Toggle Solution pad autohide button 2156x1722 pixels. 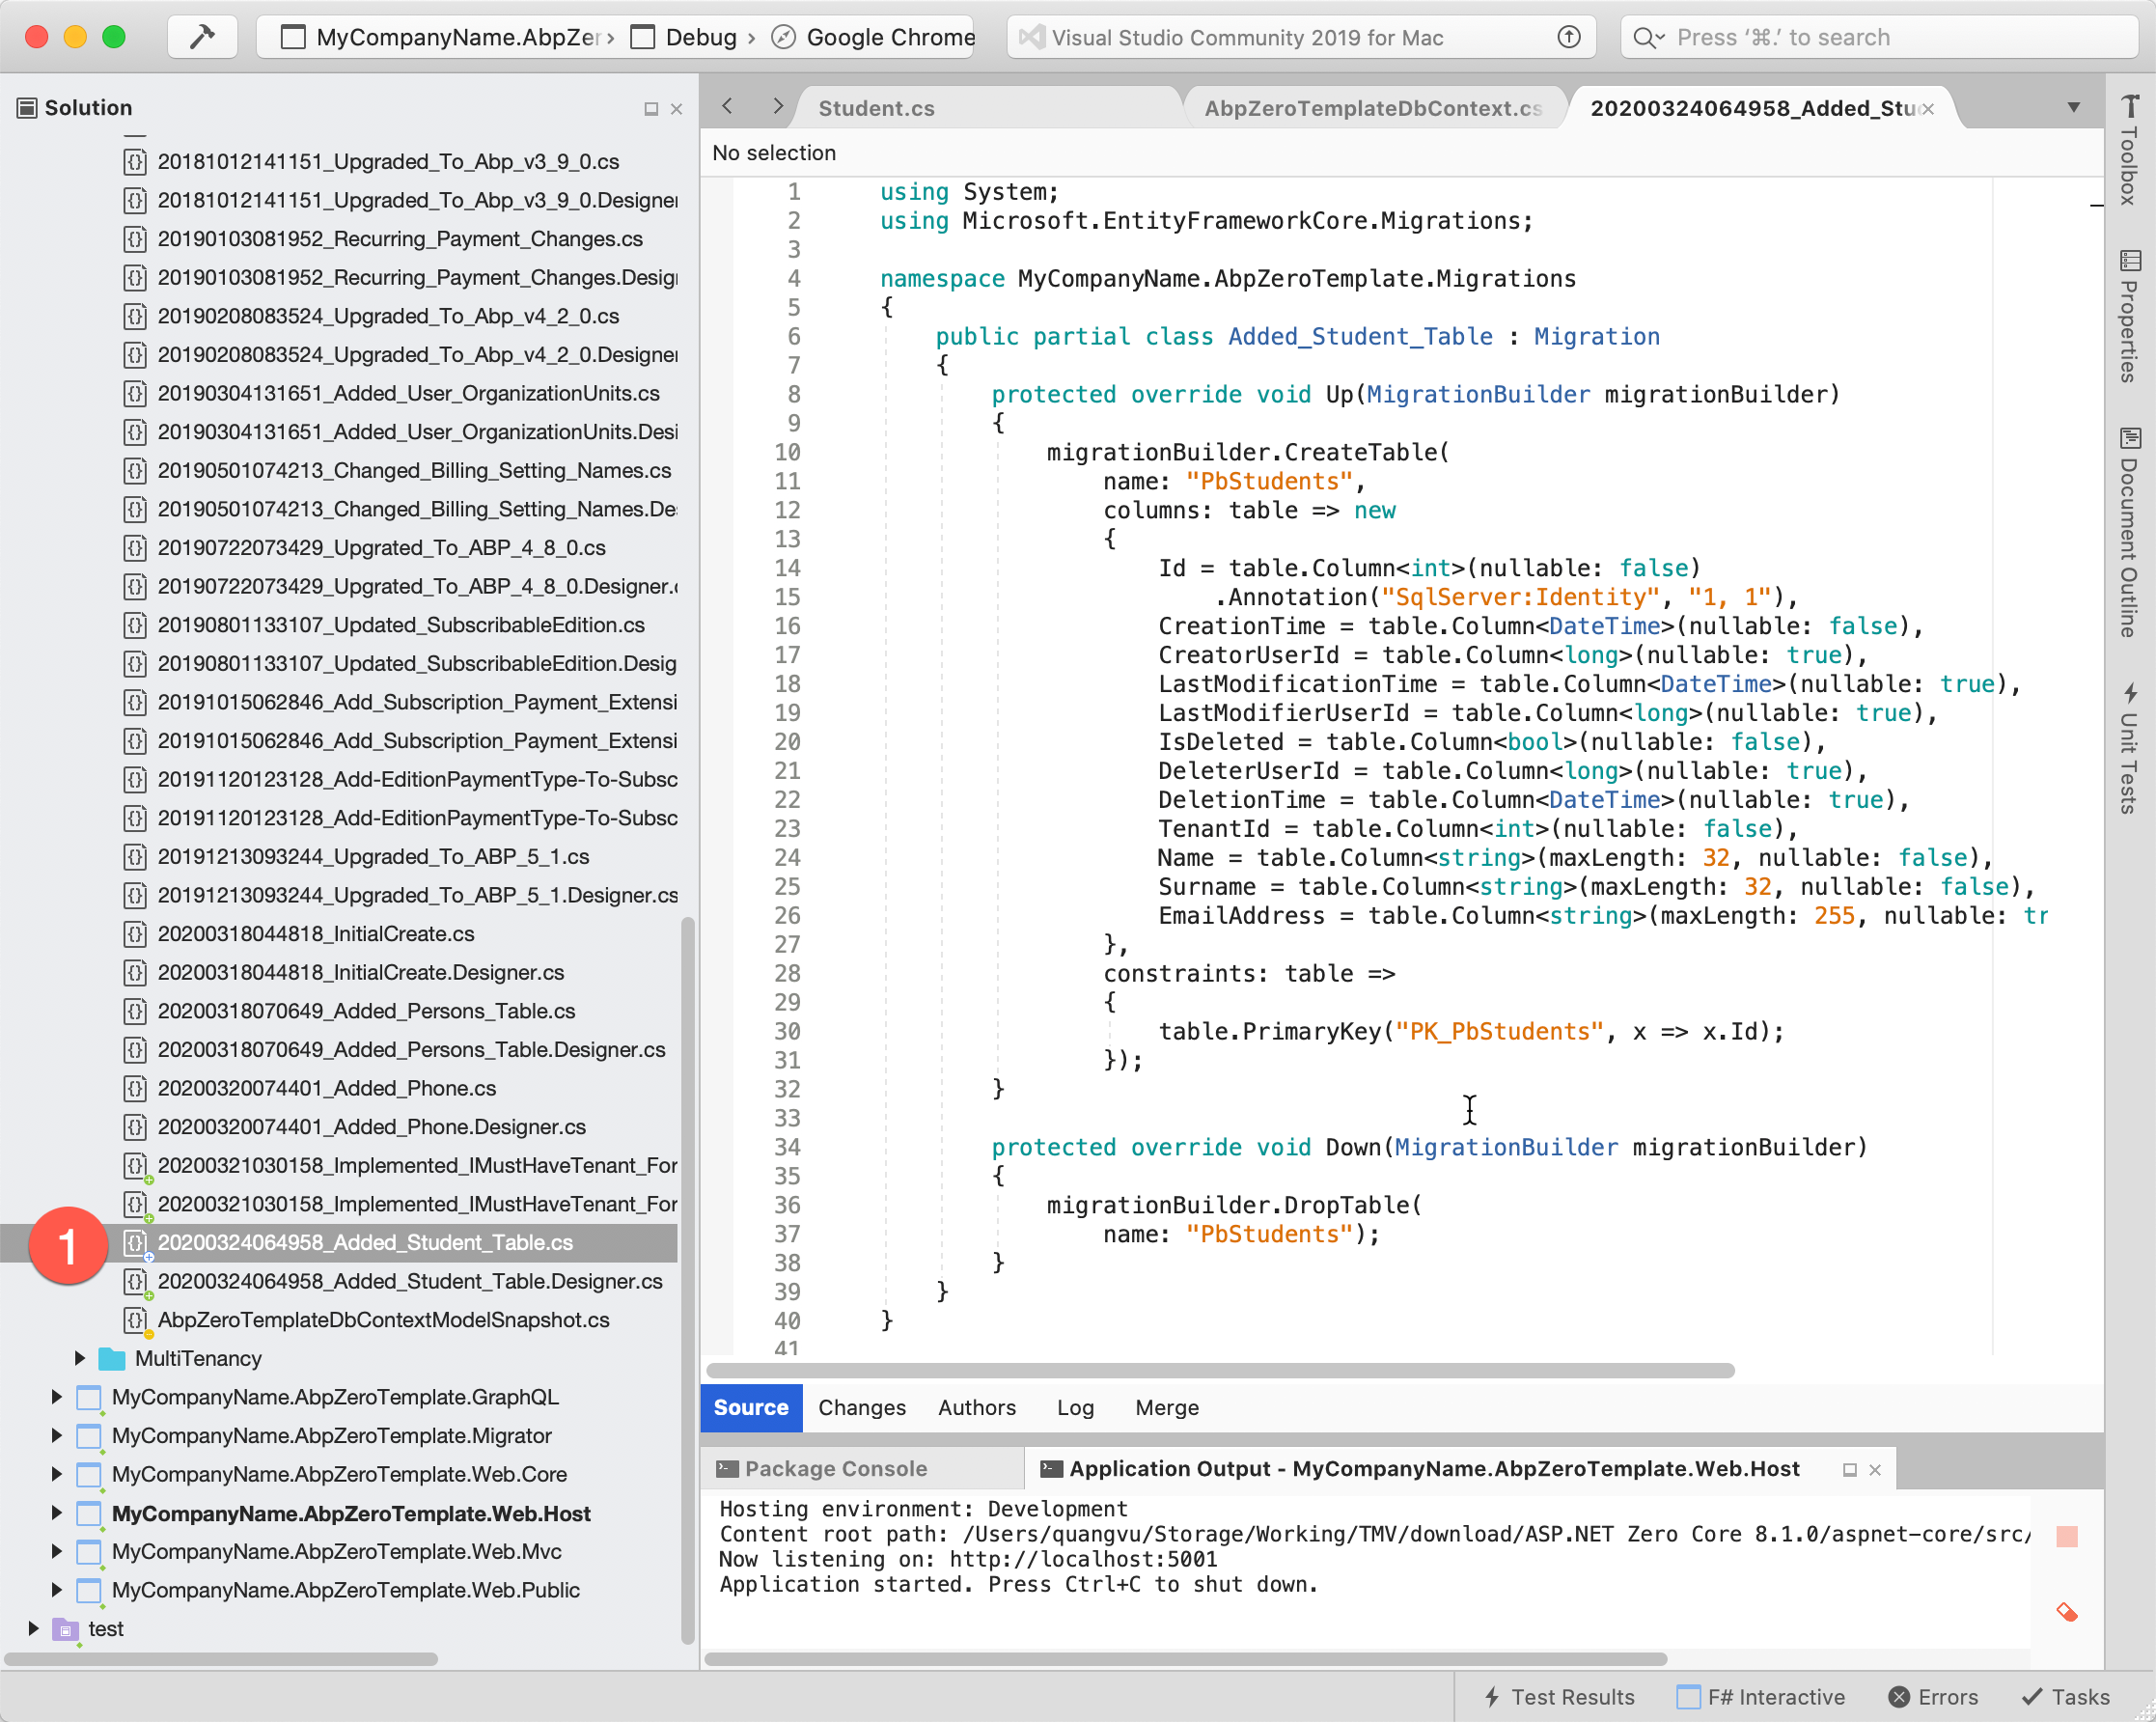tap(651, 108)
